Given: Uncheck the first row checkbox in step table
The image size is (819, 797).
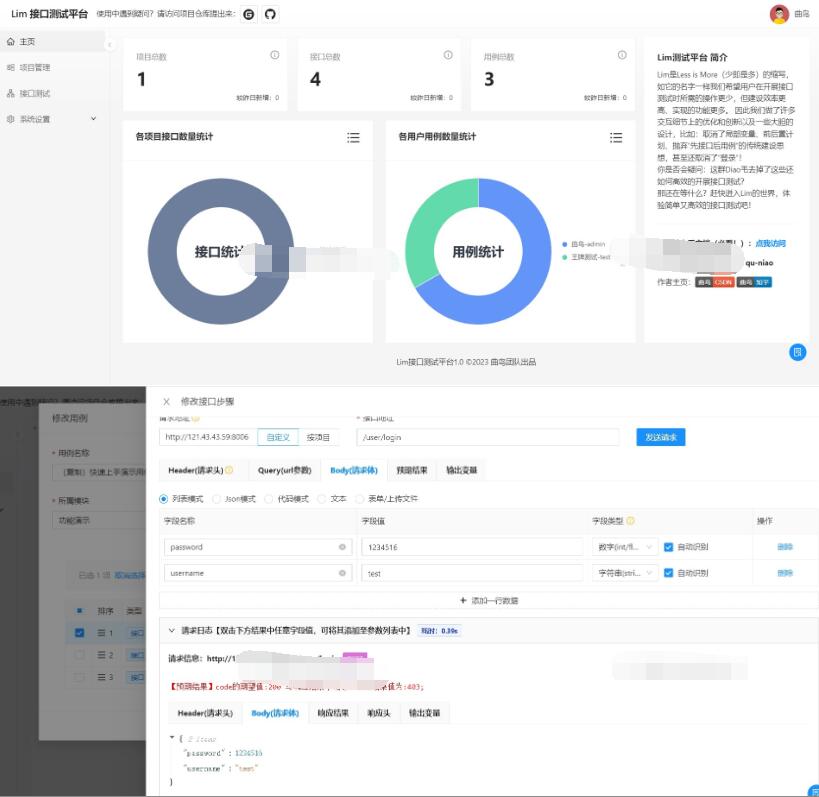Looking at the screenshot, I should coord(80,632).
